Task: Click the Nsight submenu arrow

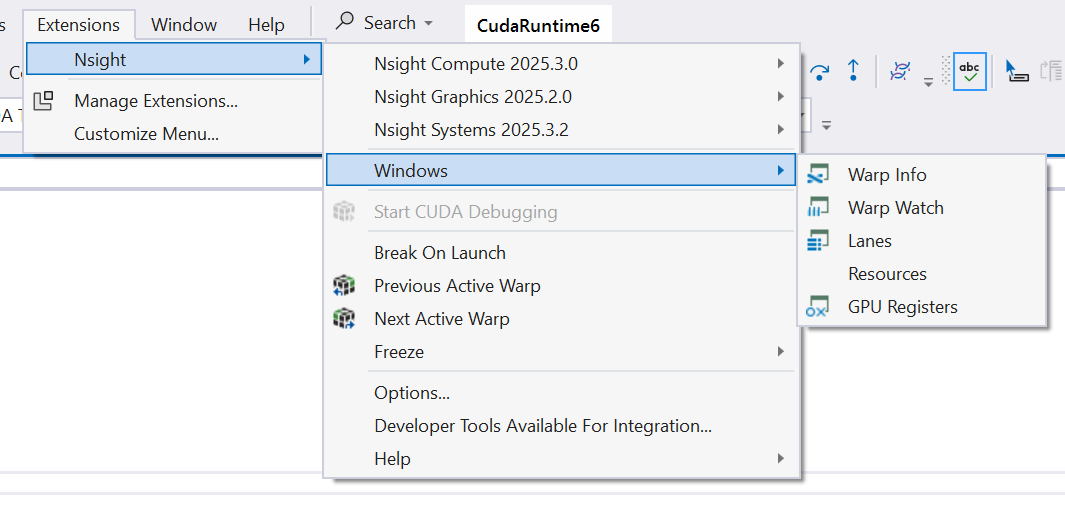Action: point(307,60)
